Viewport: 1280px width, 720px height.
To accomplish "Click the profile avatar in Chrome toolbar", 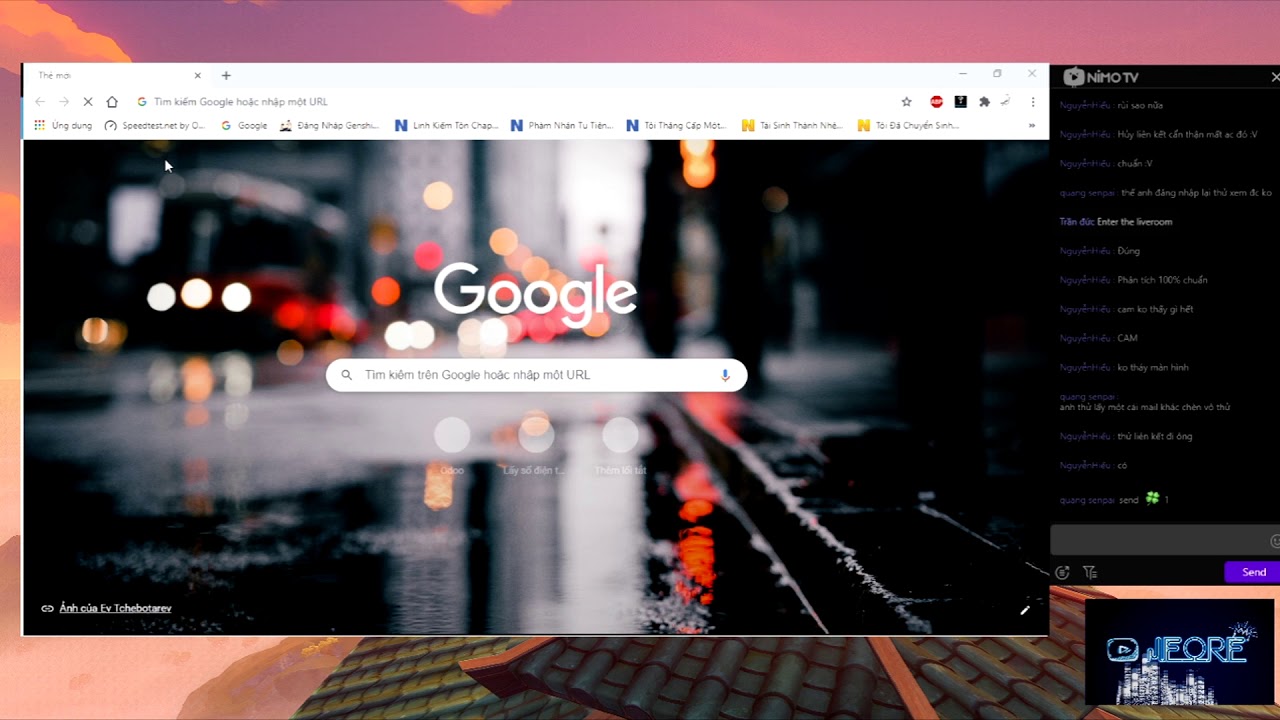I will tap(1006, 101).
